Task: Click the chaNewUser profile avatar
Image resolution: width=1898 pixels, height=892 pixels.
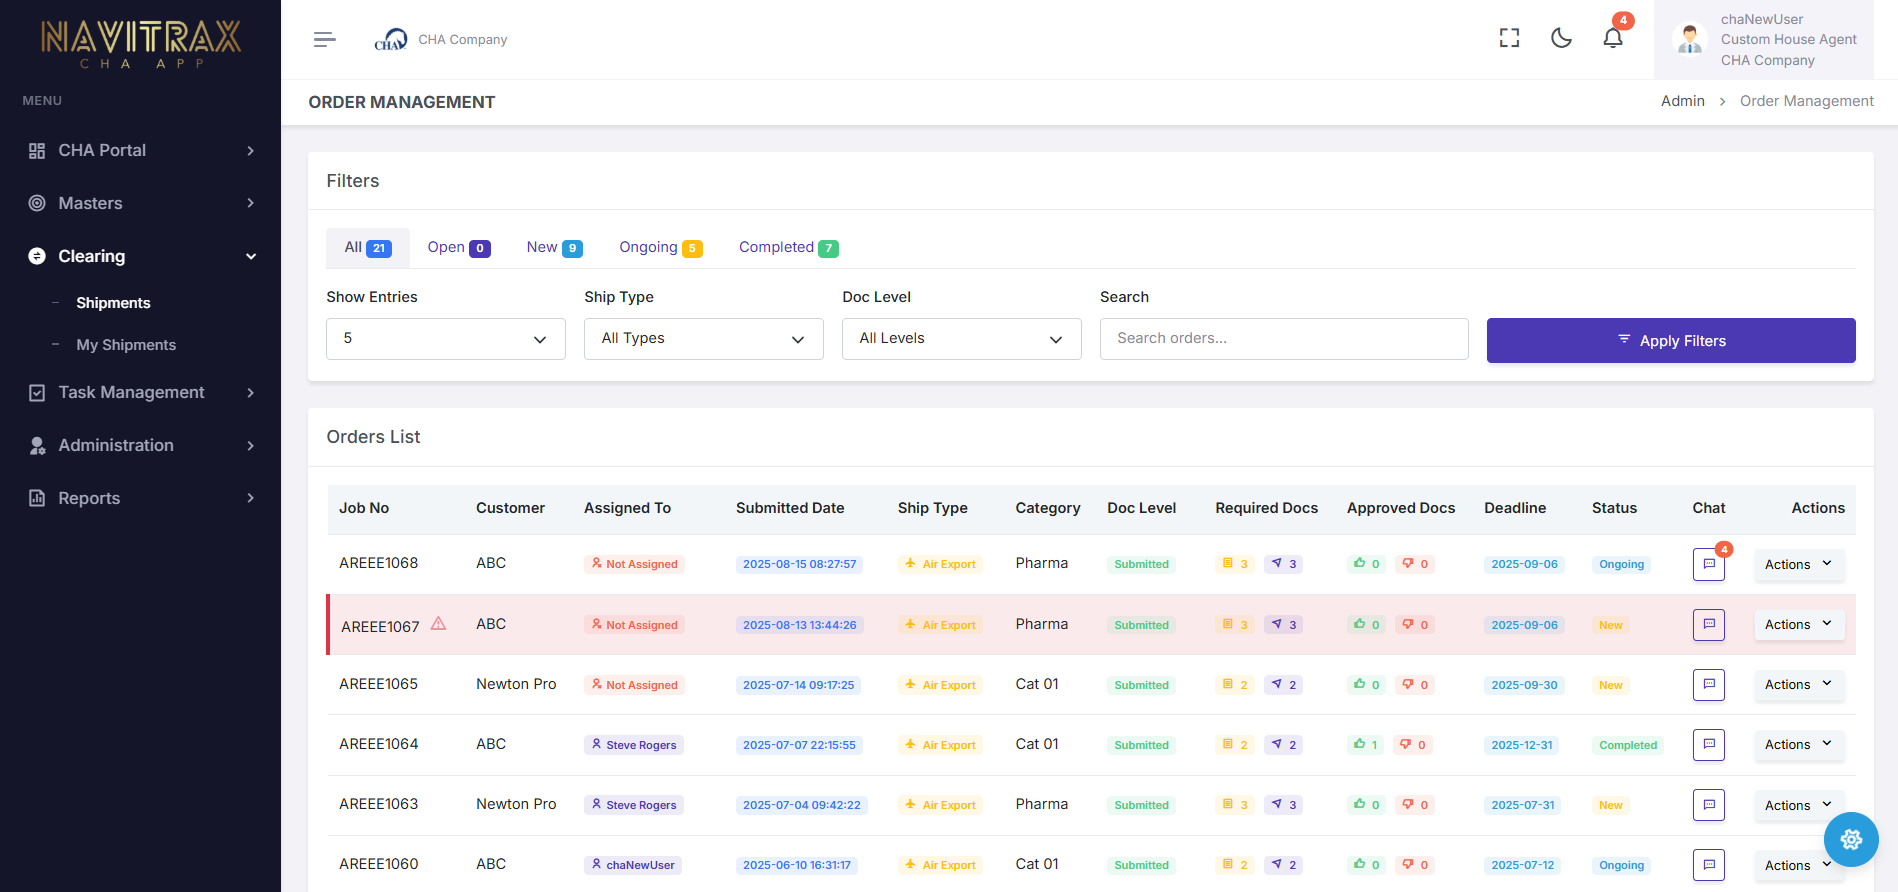Action: (x=1690, y=40)
